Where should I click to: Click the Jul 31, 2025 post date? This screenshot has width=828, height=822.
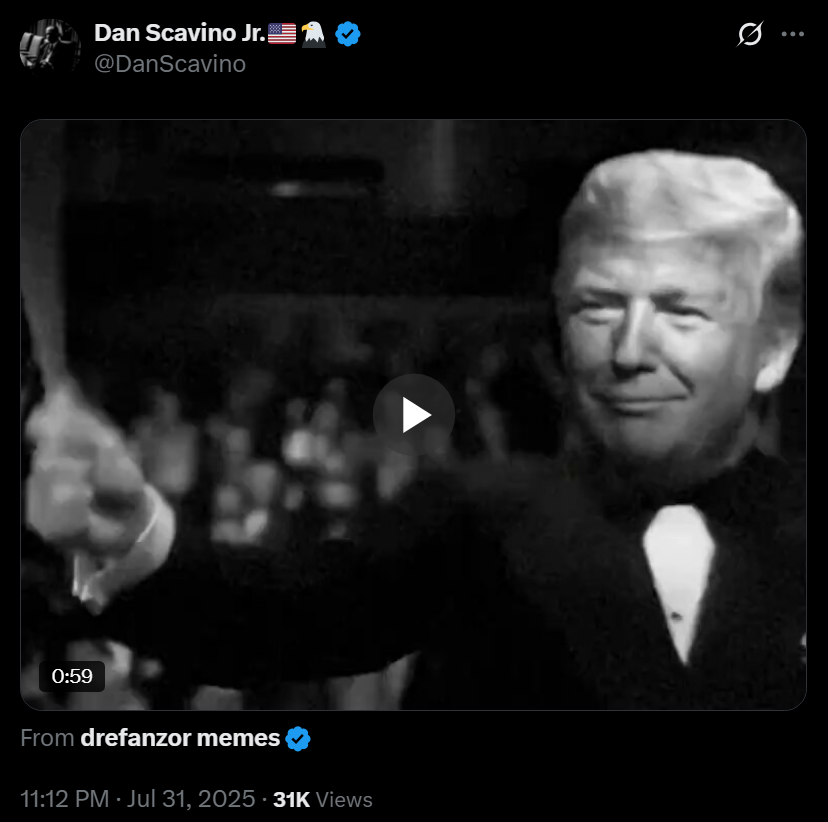(191, 799)
